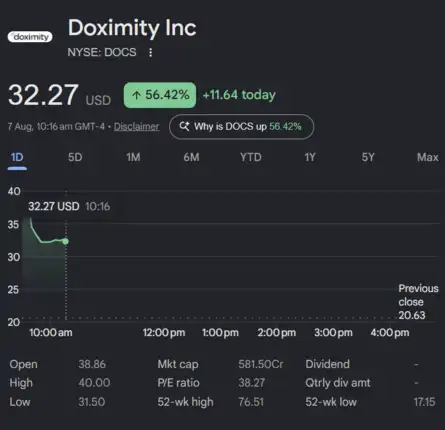
Task: Click the 4:00 pm axis label
Action: coord(390,332)
